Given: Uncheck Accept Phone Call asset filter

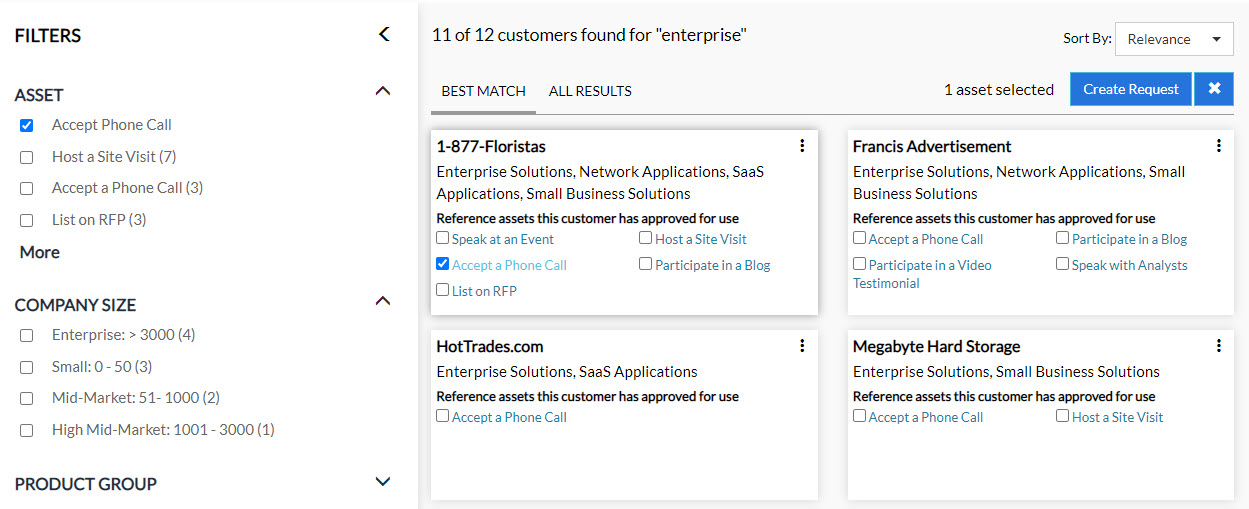Looking at the screenshot, I should click(x=27, y=126).
